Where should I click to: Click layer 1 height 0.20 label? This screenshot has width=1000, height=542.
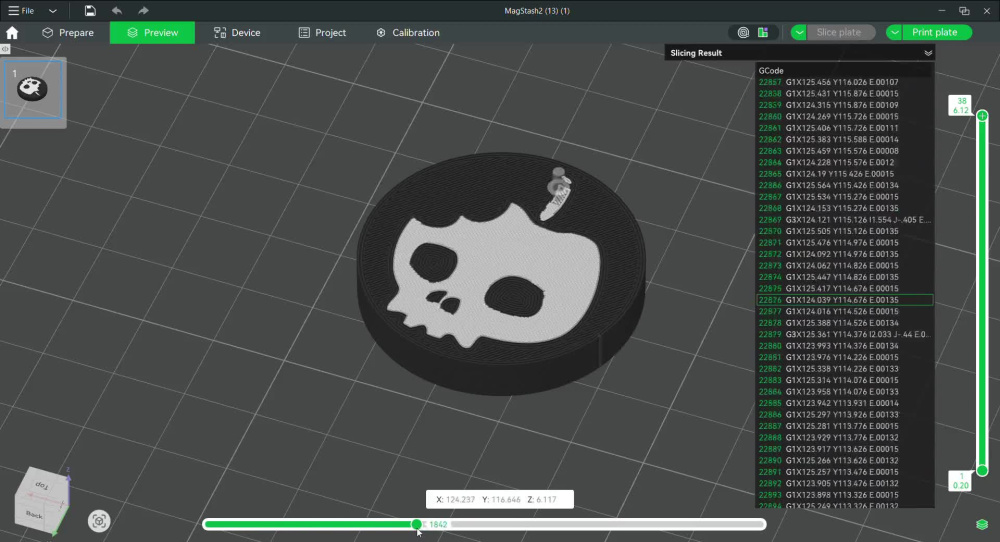click(960, 481)
